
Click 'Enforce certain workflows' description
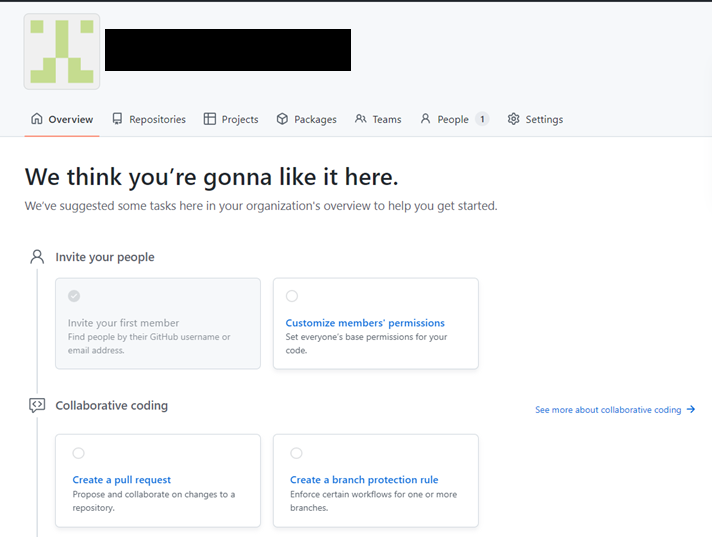(x=374, y=501)
